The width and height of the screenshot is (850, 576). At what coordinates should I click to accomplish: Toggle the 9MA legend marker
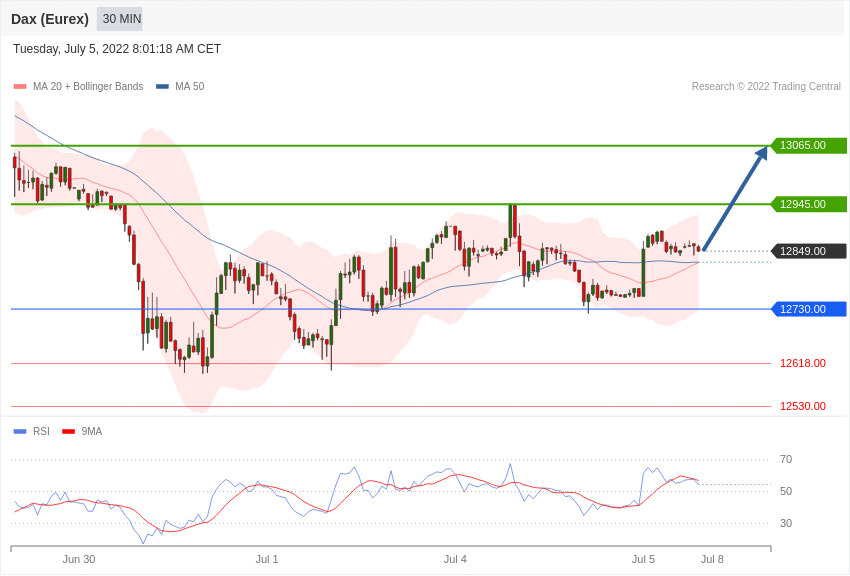click(68, 432)
